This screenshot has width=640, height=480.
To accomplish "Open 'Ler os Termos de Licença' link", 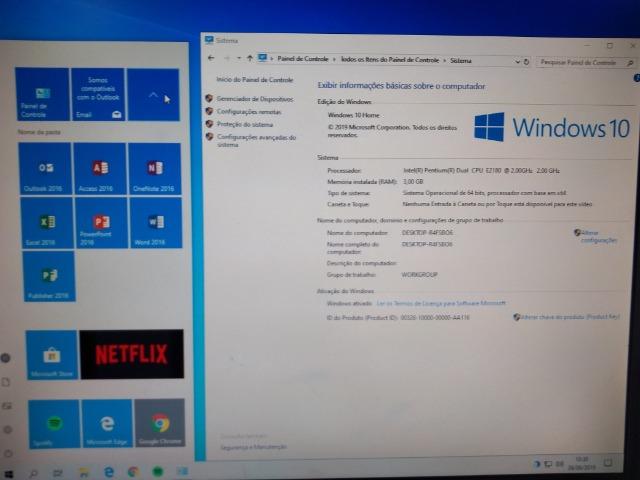I will (x=441, y=303).
